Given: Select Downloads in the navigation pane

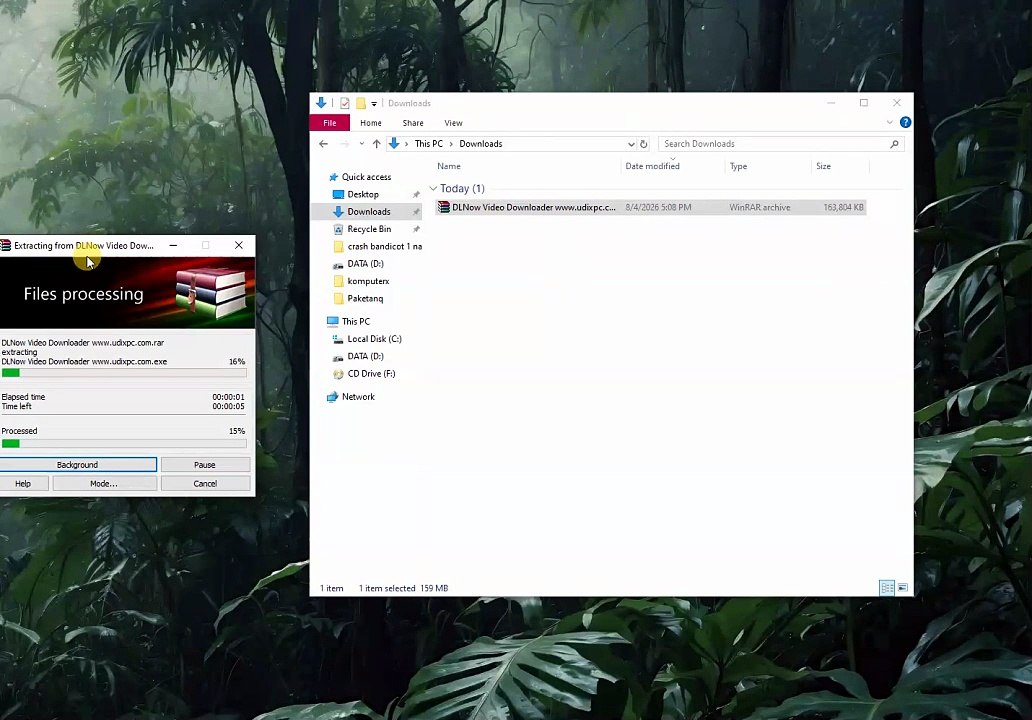Looking at the screenshot, I should click(369, 211).
